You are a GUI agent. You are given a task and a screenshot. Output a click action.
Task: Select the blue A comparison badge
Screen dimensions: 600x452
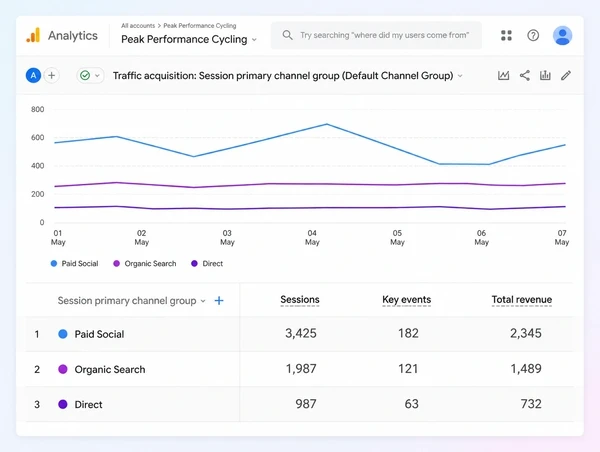[33, 75]
